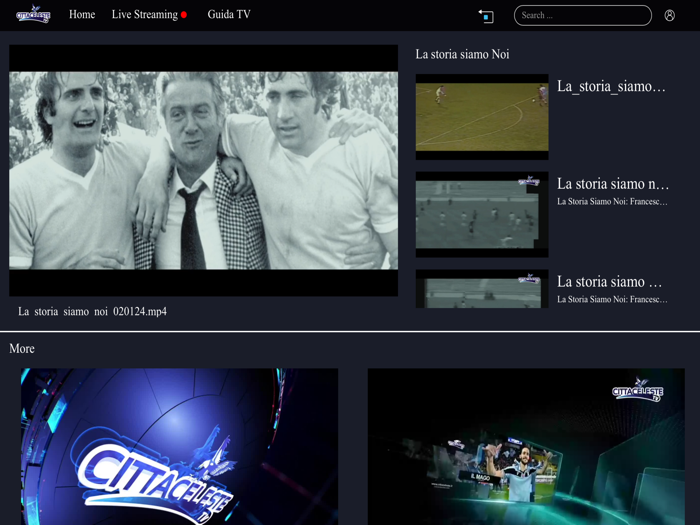Open the user account icon

point(669,16)
